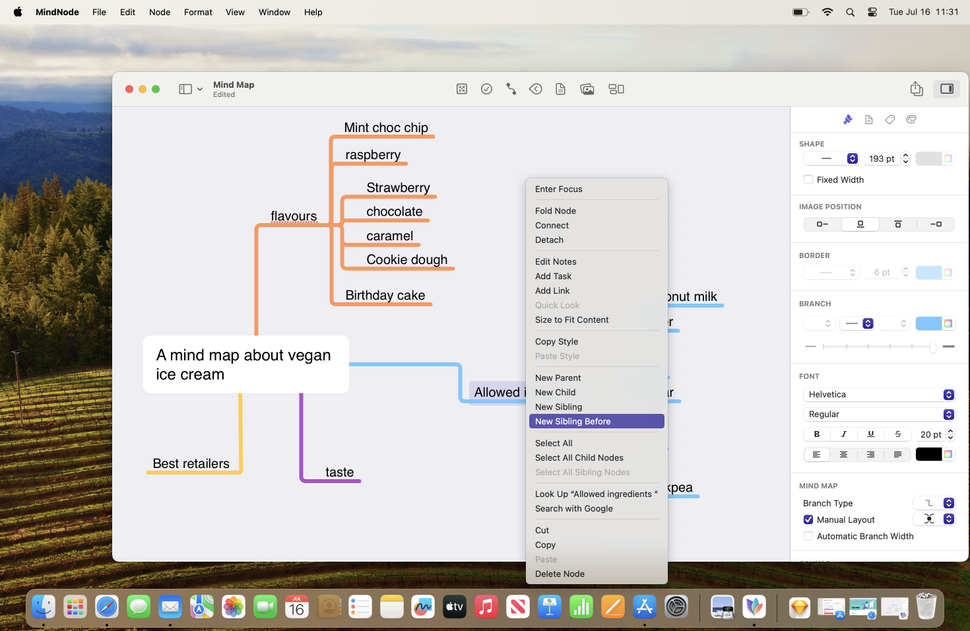The image size is (970, 631).
Task: Switch to the tags inspector tab
Action: (x=890, y=119)
